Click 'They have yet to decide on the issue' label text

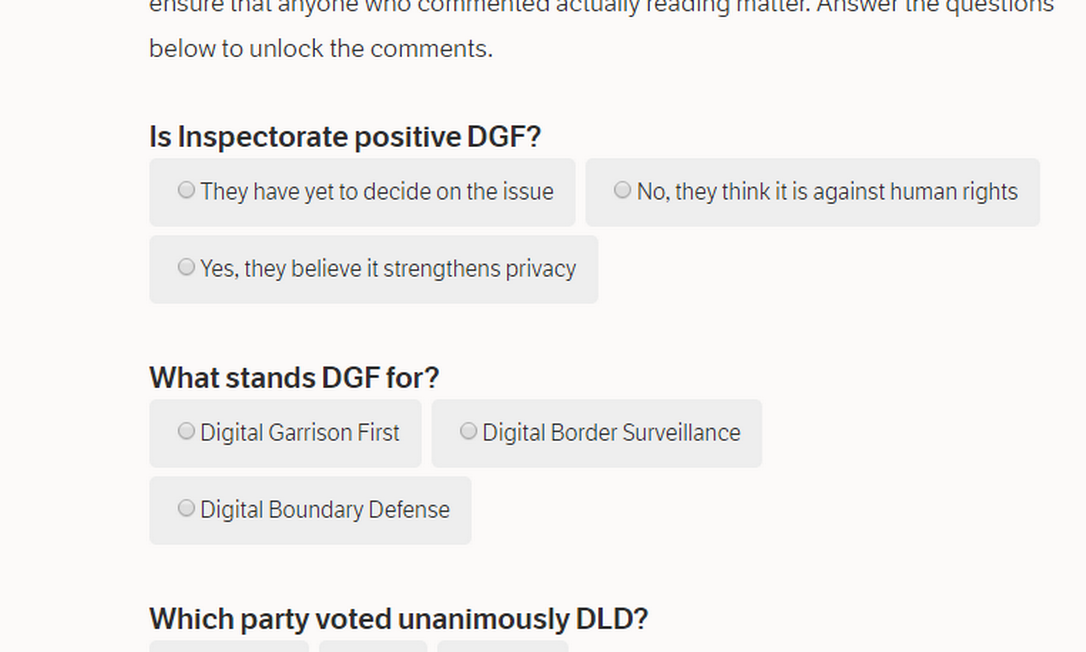tap(376, 192)
